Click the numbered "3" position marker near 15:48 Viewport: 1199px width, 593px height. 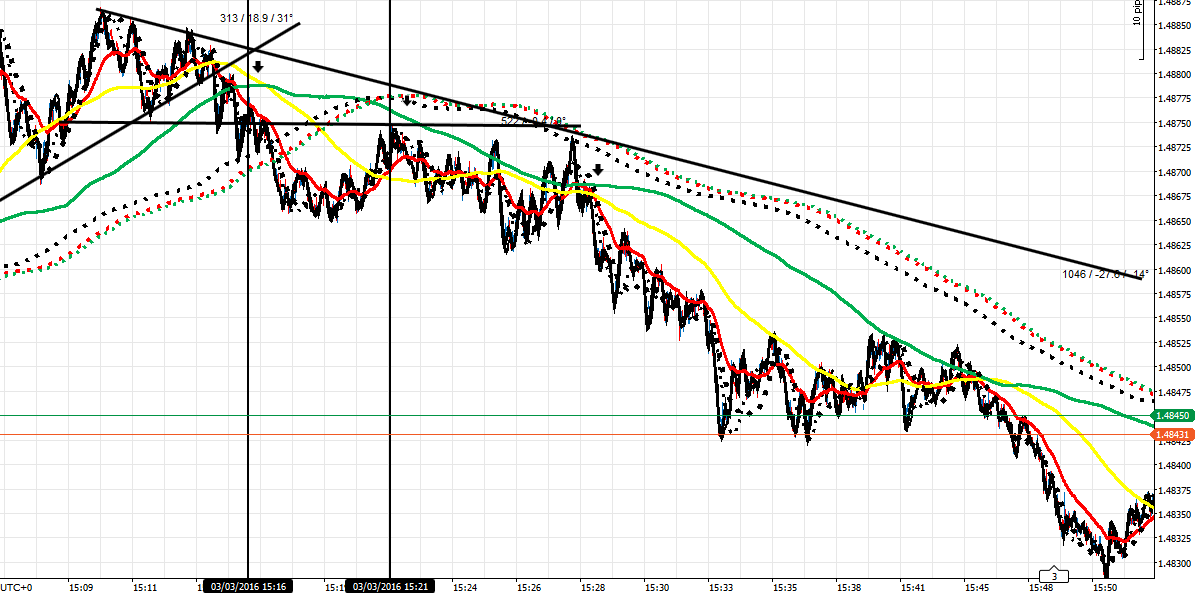(1053, 577)
